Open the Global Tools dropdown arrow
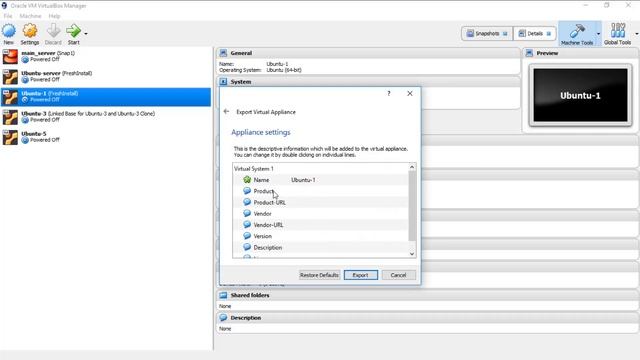Image resolution: width=640 pixels, height=360 pixels. coord(637,34)
